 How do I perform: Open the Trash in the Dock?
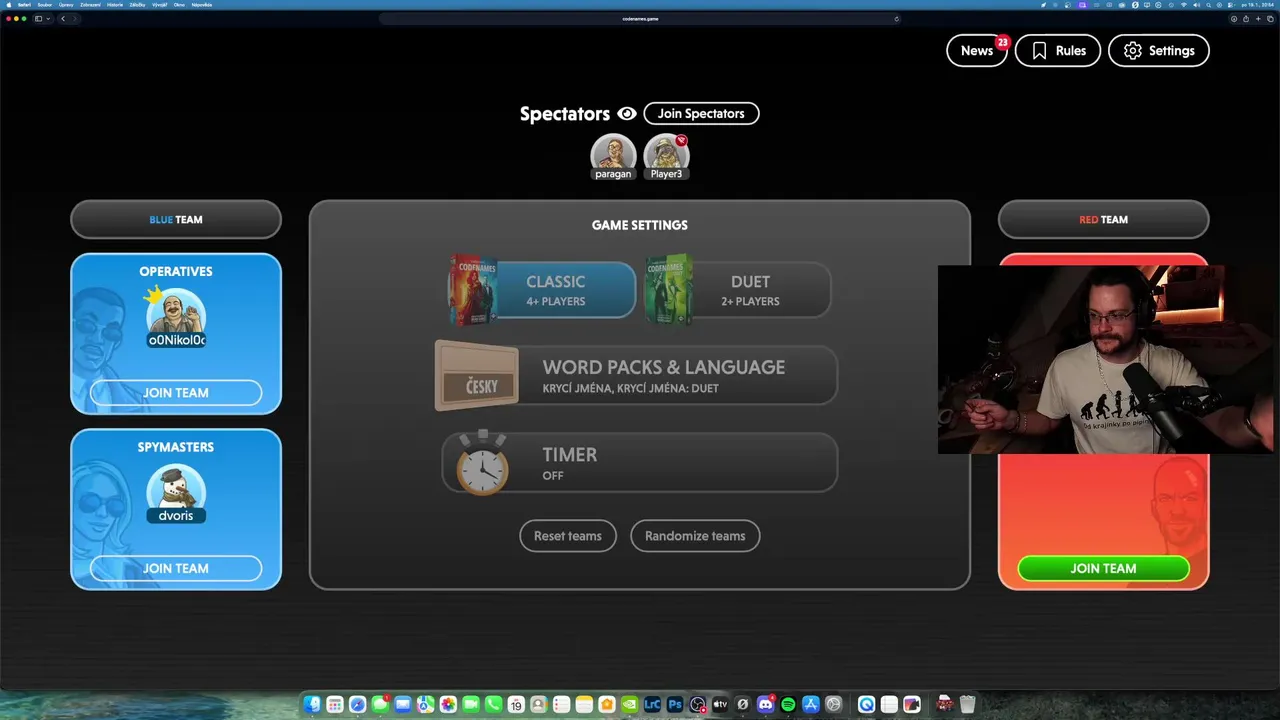[x=967, y=704]
